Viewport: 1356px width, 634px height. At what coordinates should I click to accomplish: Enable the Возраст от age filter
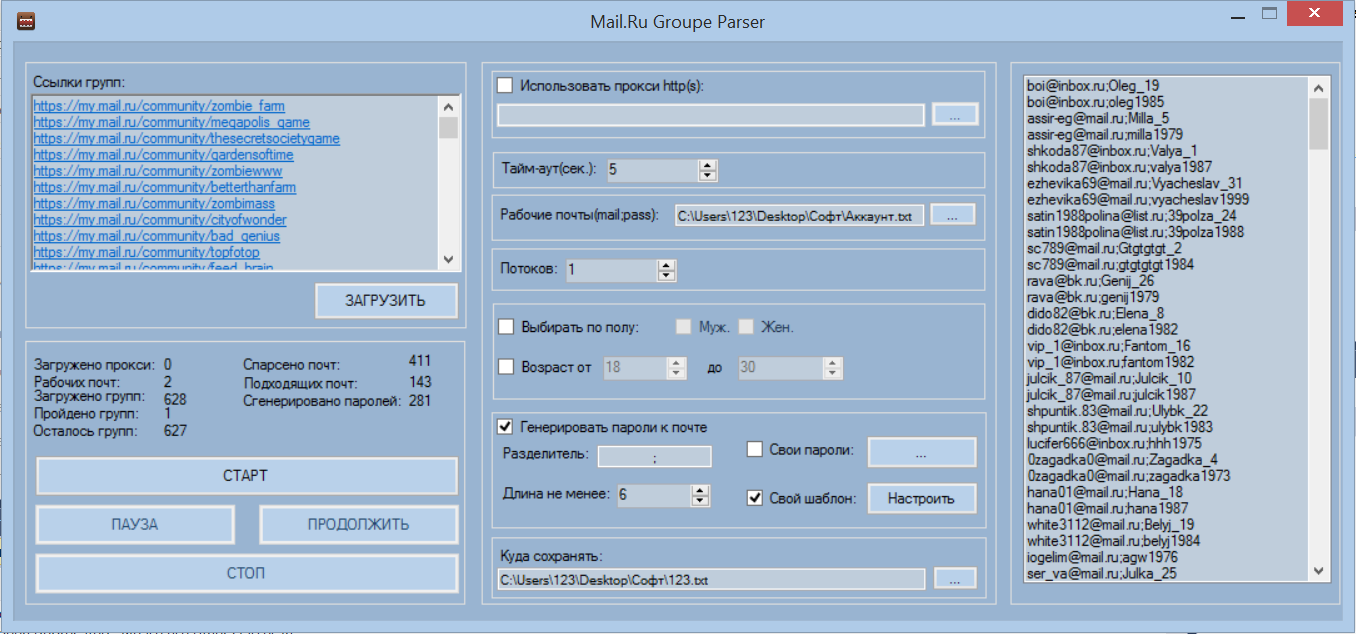click(506, 367)
